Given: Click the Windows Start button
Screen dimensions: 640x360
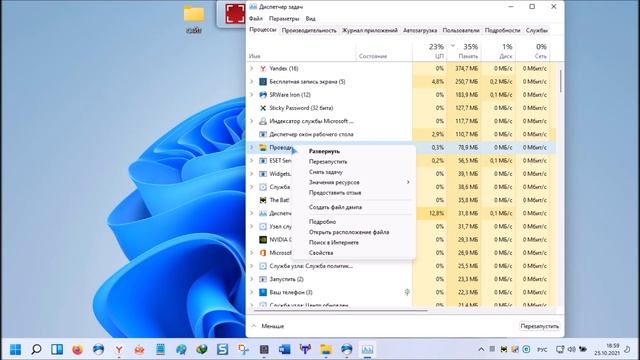Looking at the screenshot, I should [x=16, y=349].
